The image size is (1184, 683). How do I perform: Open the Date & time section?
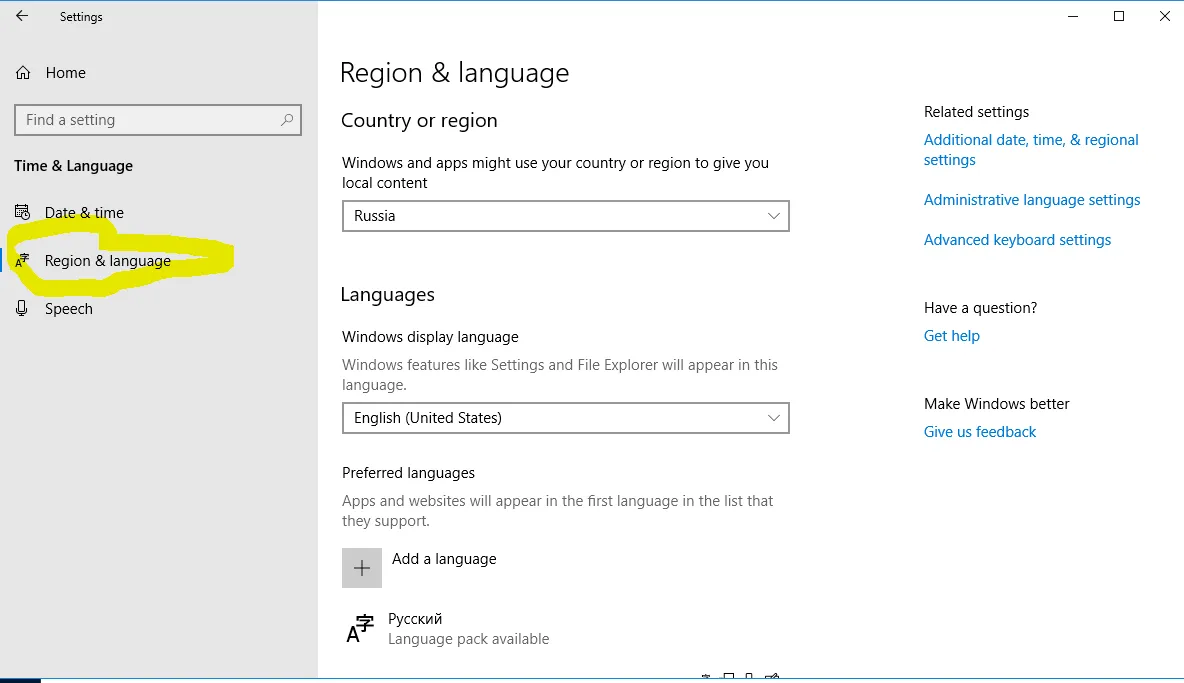point(69,213)
